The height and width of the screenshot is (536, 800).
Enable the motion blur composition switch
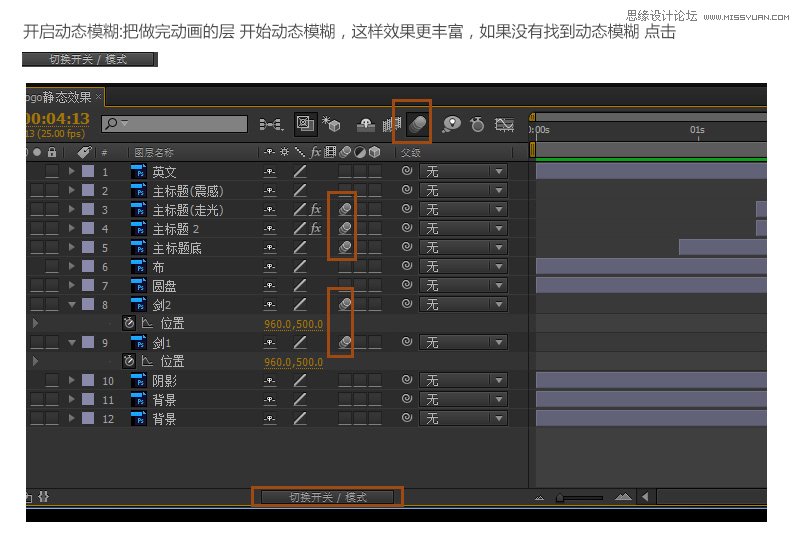click(417, 124)
